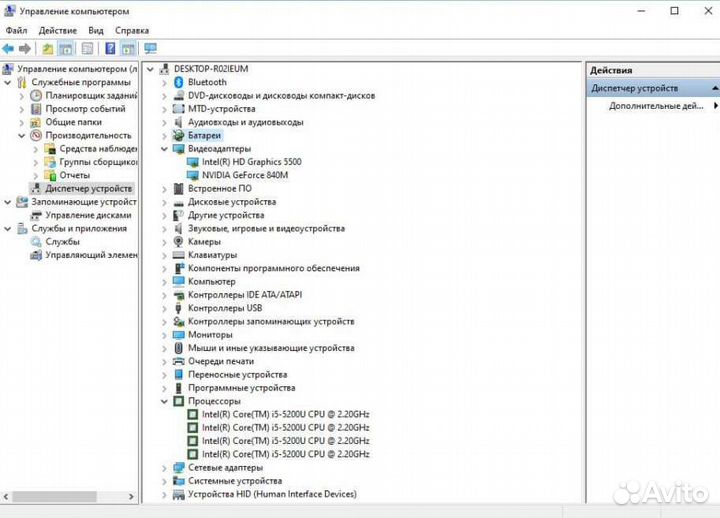Screen dimensions: 720x518
Task: Click the Intel HD Graphics 5500 adapter icon
Action: (193, 162)
